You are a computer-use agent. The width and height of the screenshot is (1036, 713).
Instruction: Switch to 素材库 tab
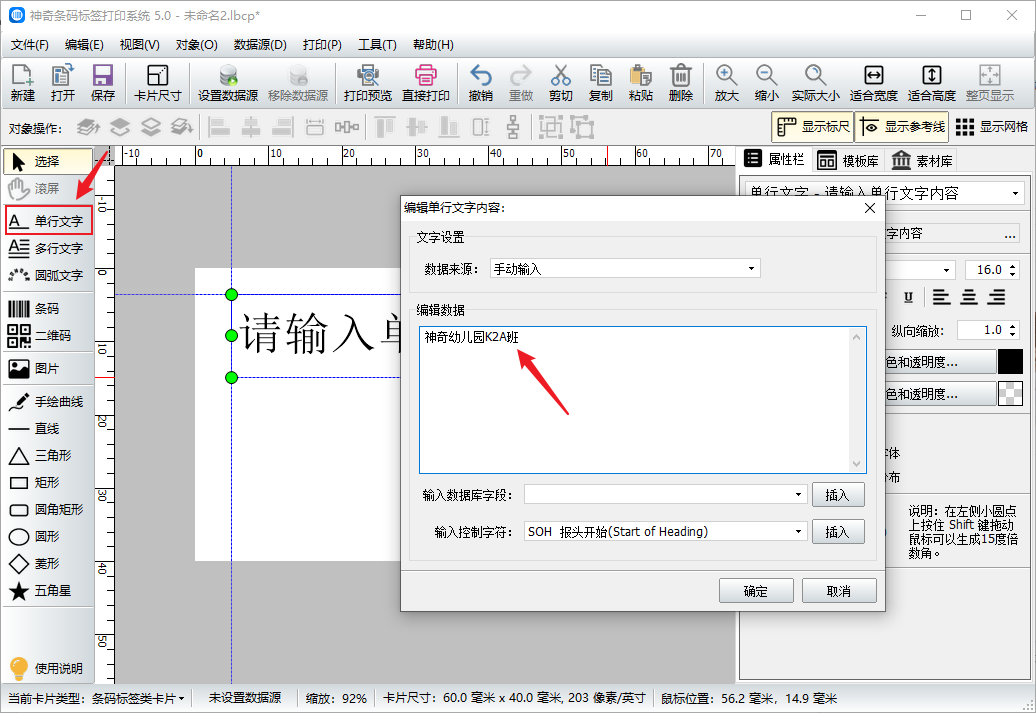pos(922,161)
